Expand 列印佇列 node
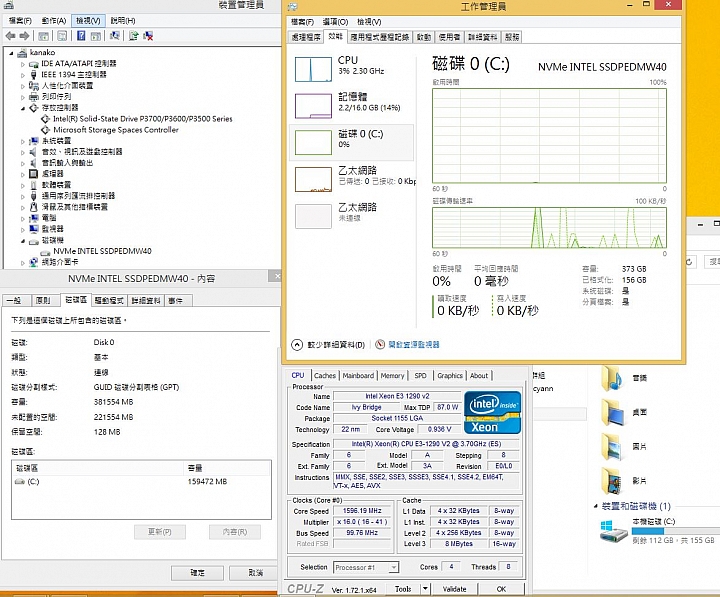Viewport: 720px width, 597px height. (x=22, y=97)
